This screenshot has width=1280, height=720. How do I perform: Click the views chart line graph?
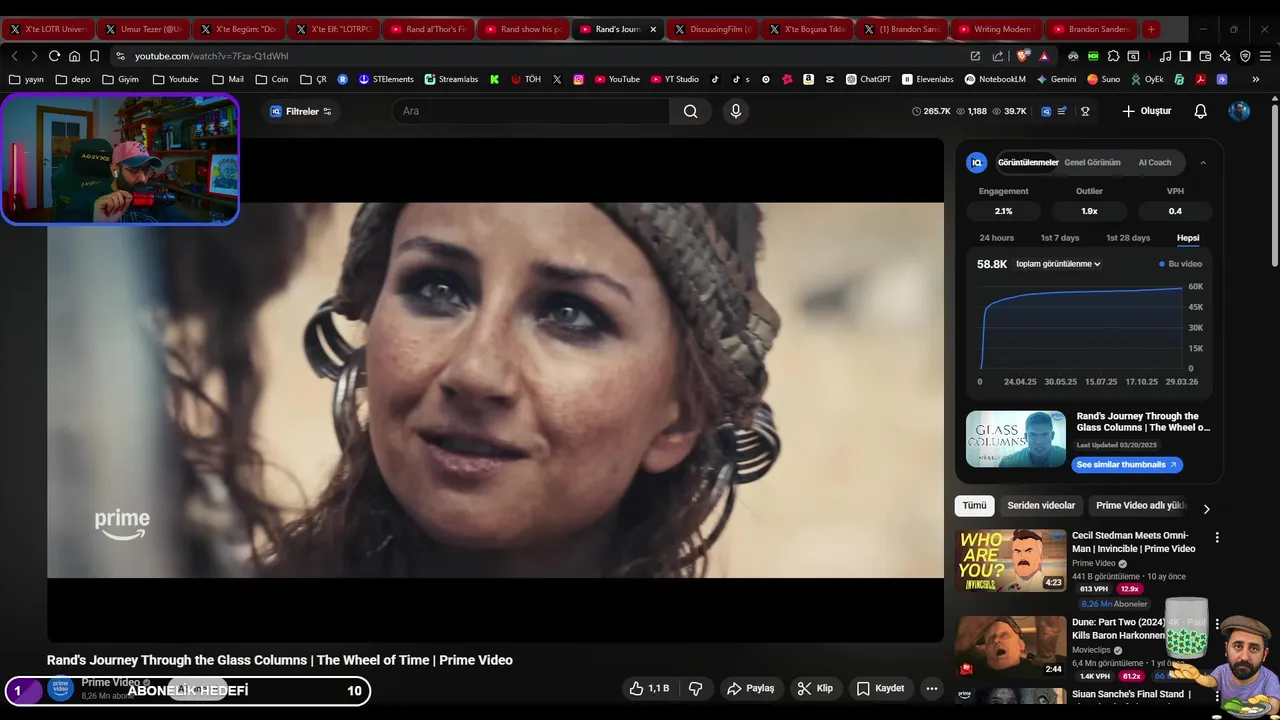[1081, 327]
